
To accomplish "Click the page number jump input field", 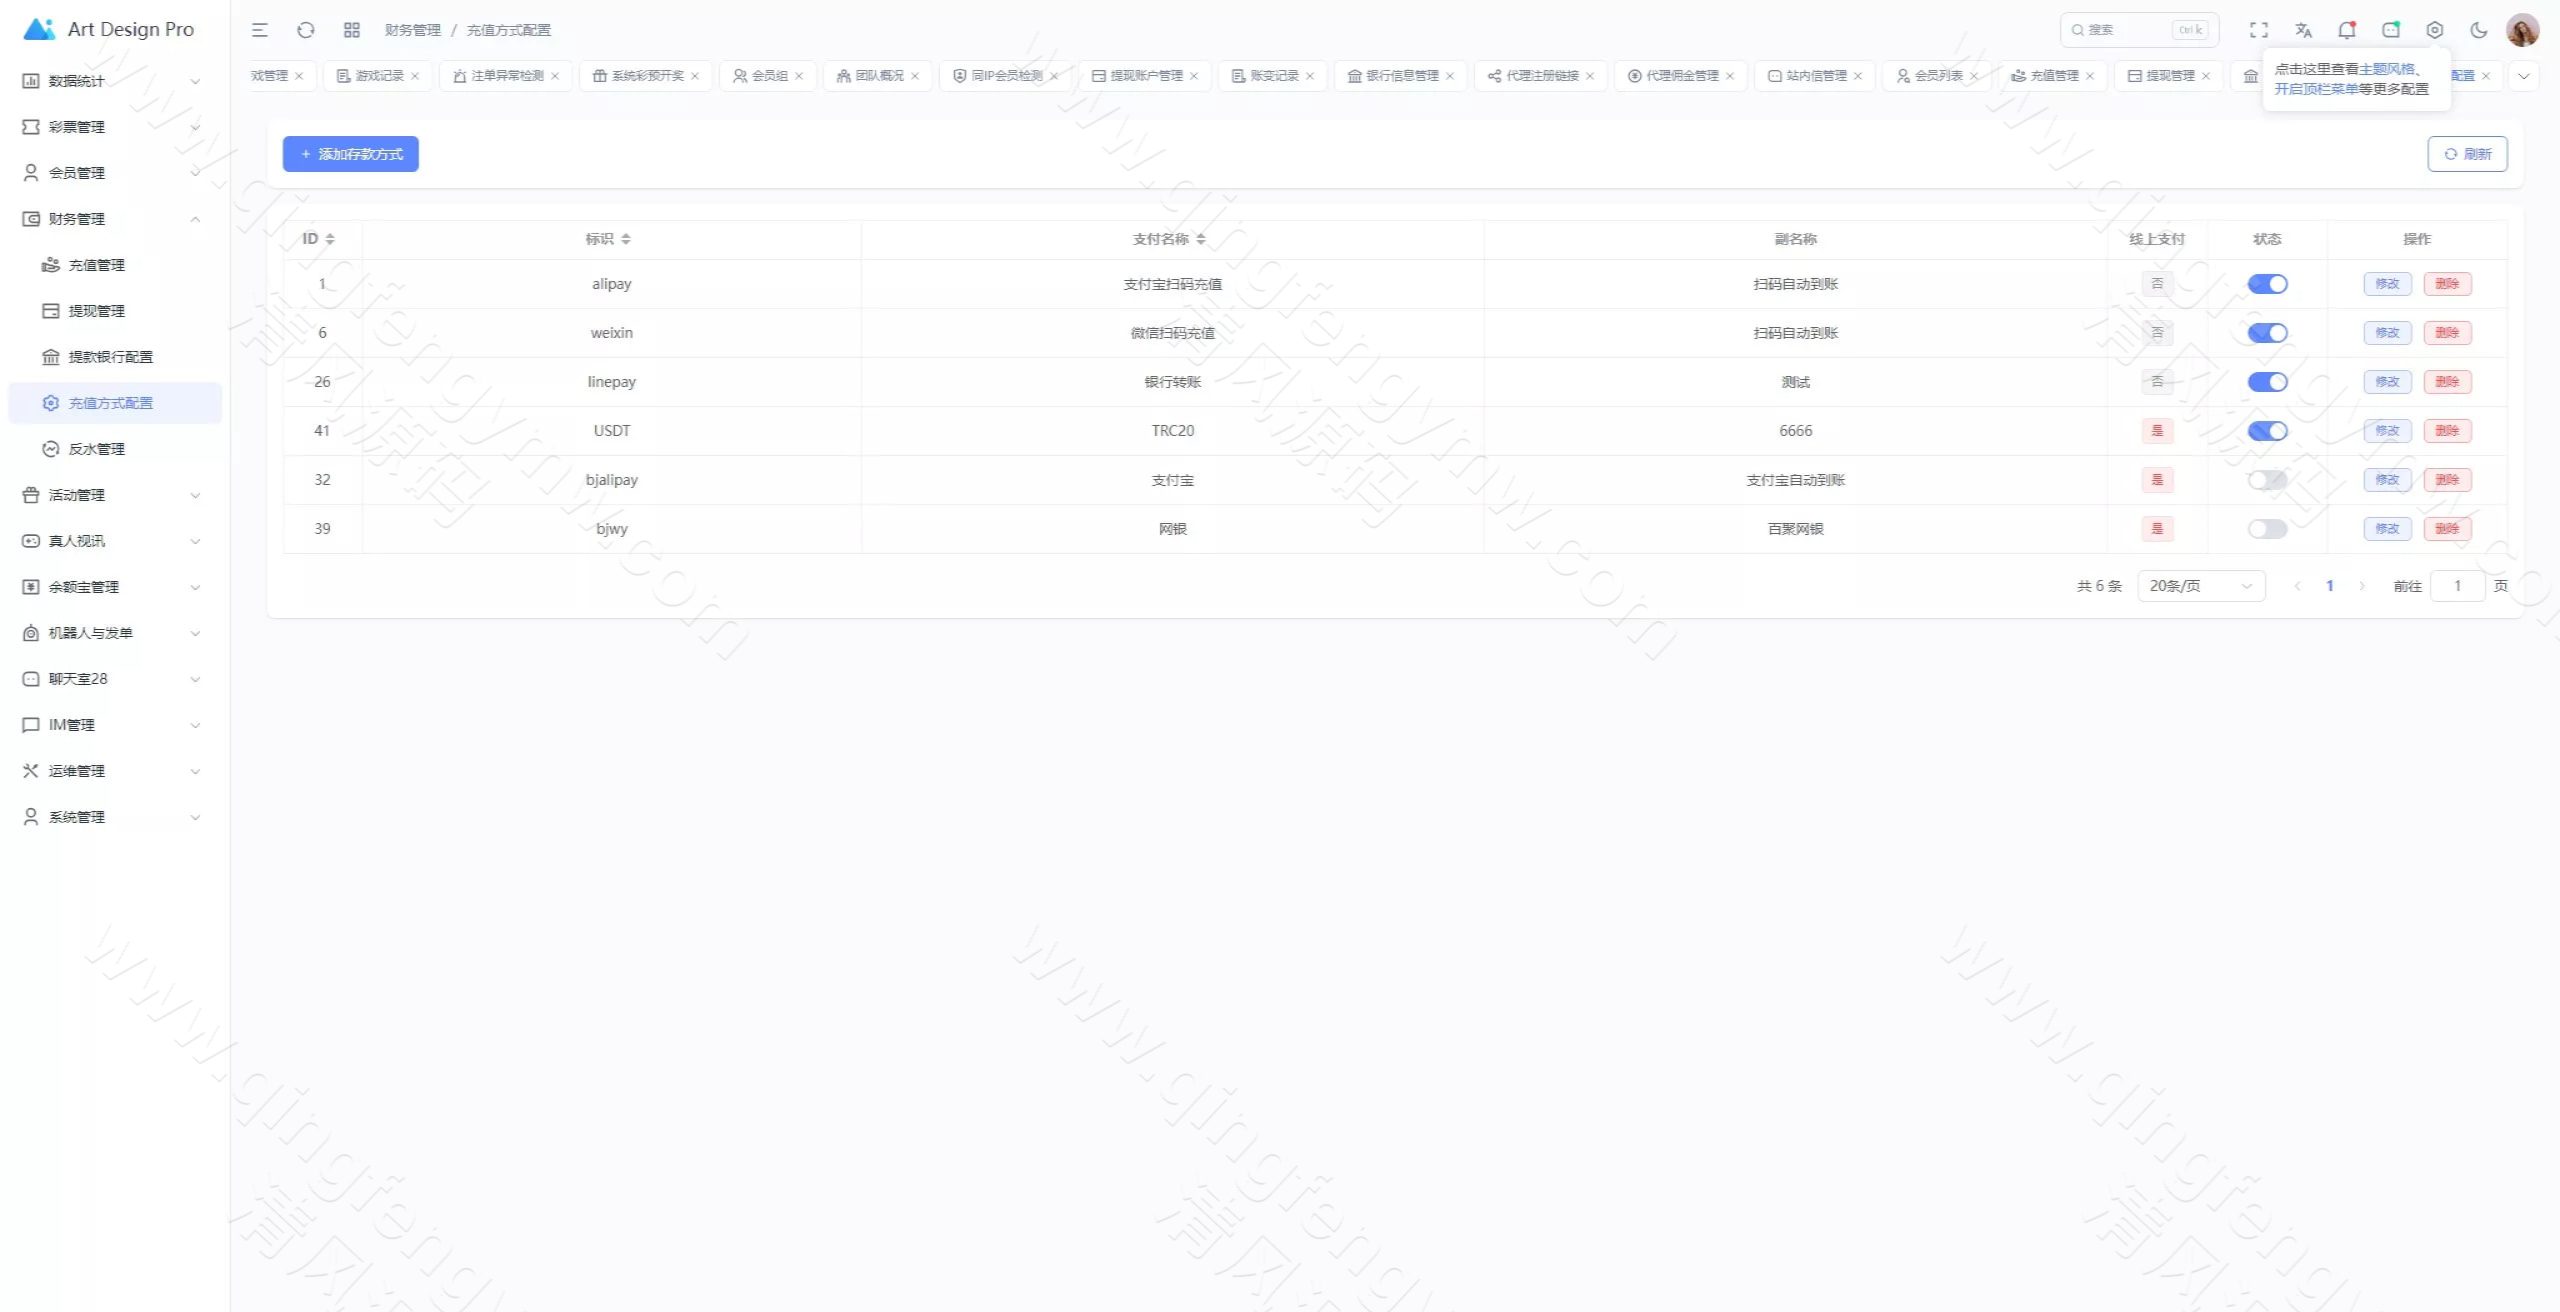I will click(x=2457, y=586).
